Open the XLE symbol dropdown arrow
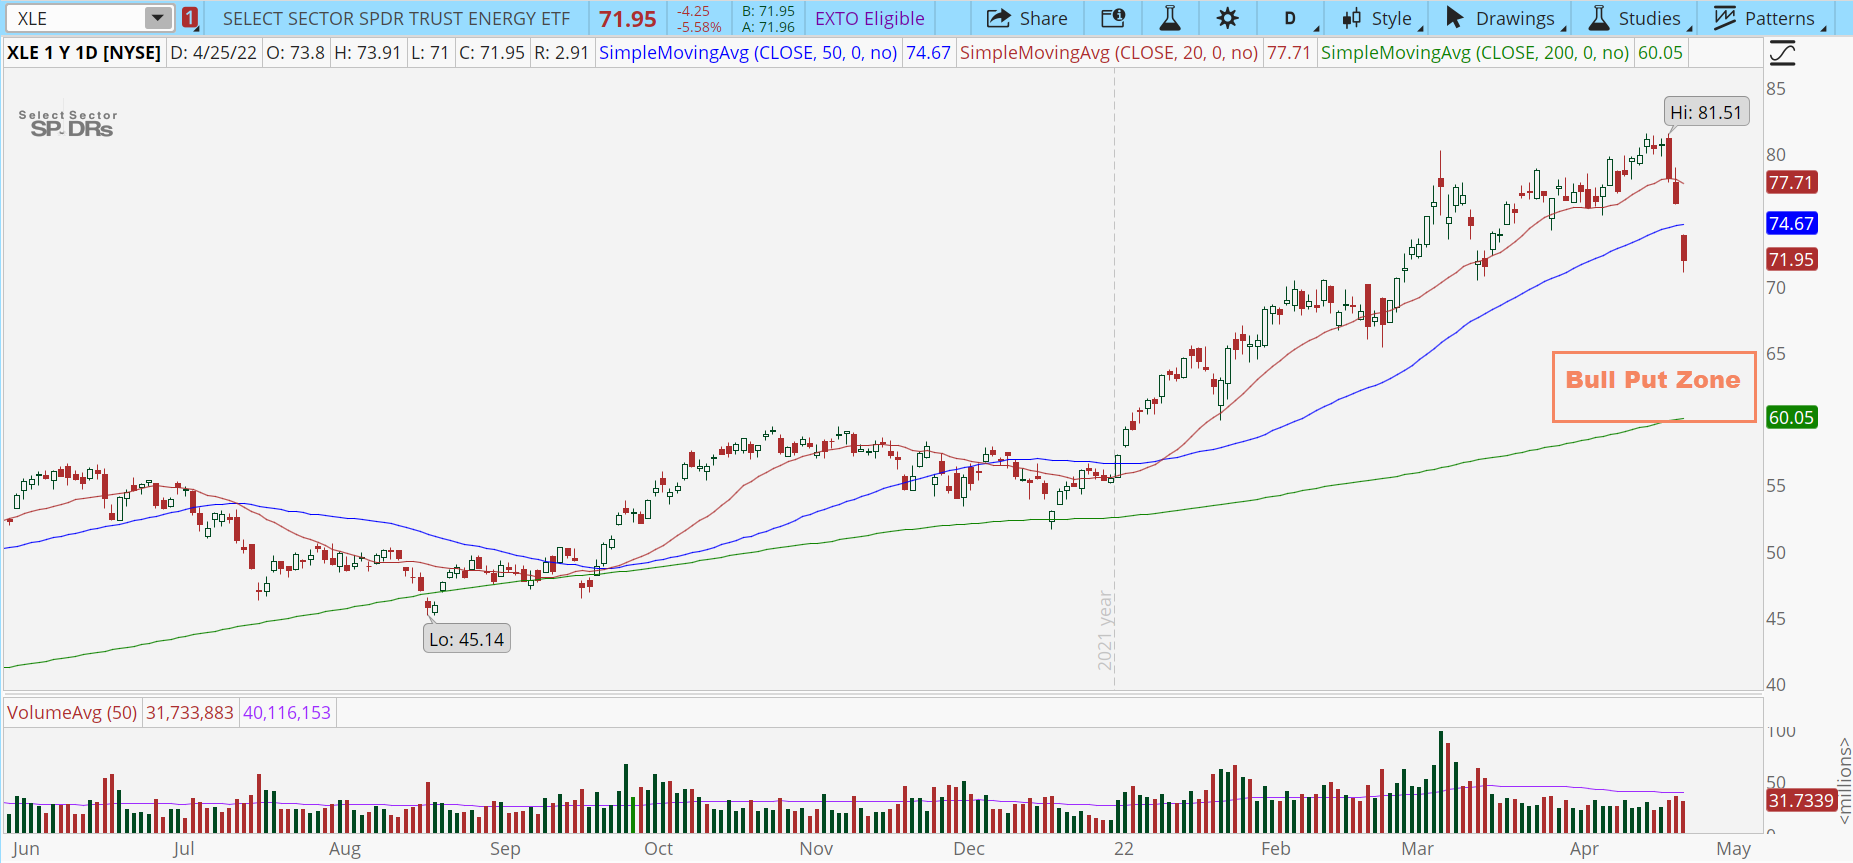Viewport: 1853px width, 863px height. coord(158,18)
